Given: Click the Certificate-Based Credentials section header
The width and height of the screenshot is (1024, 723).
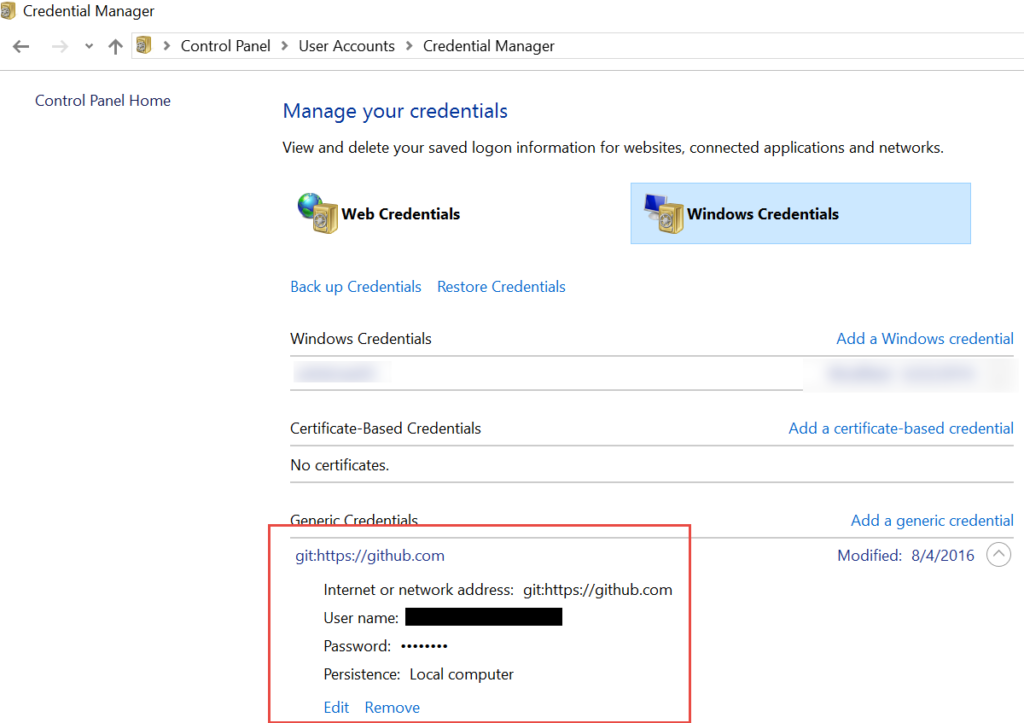Looking at the screenshot, I should tap(385, 428).
